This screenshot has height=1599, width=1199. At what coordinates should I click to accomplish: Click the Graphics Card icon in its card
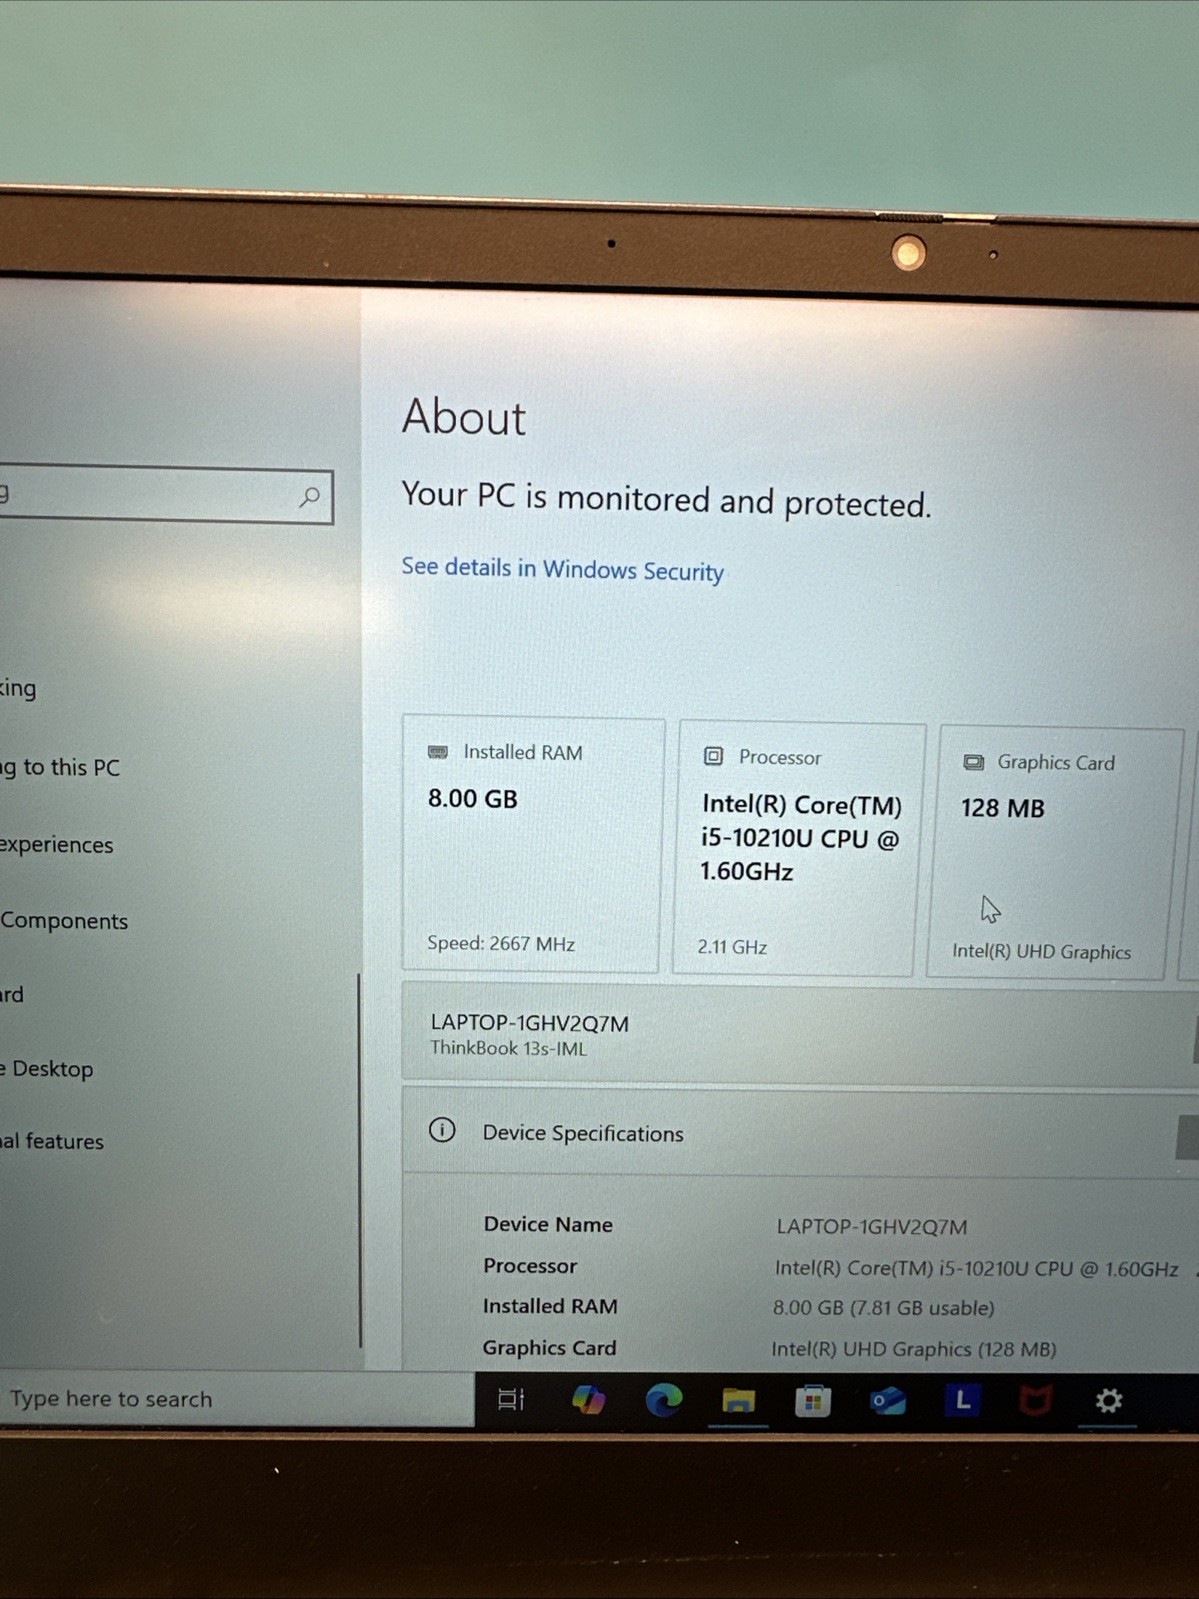[x=973, y=762]
